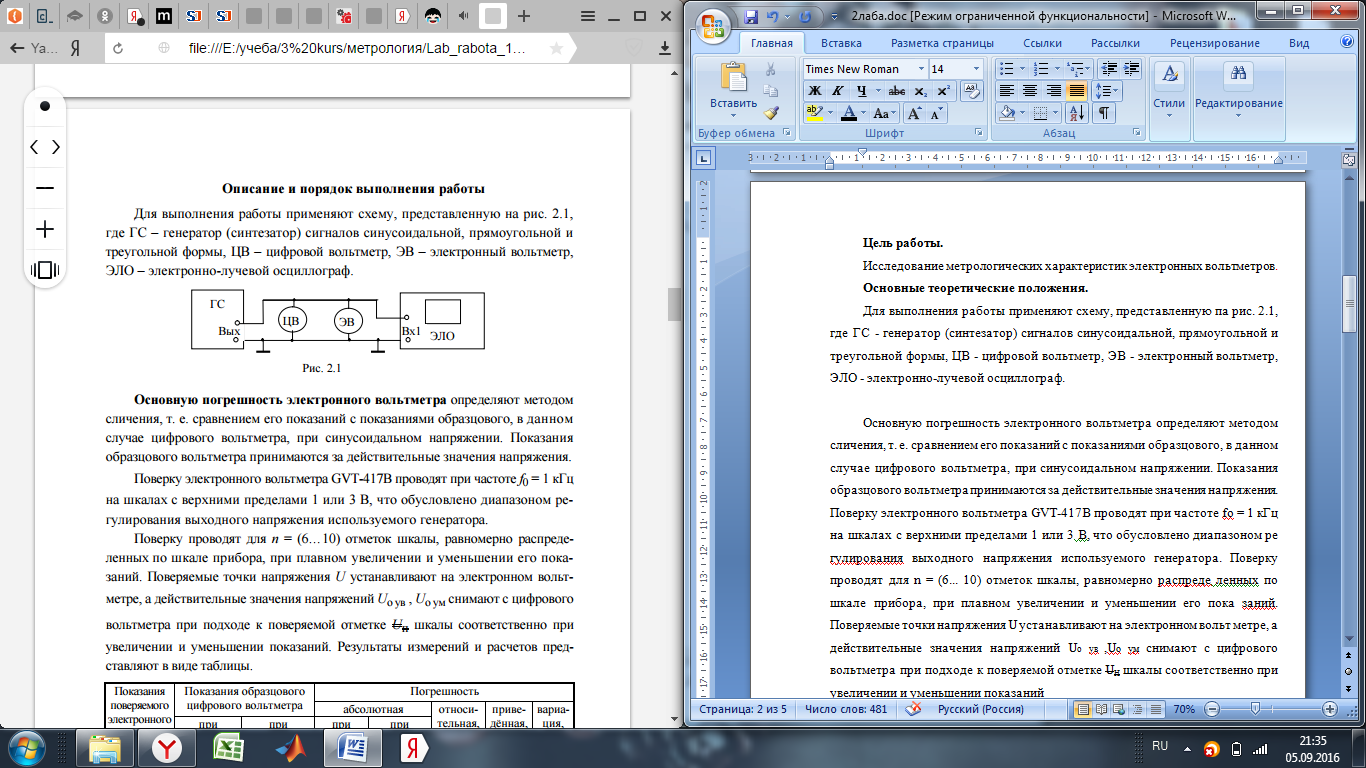Click word count Число слов: 481
The width and height of the screenshot is (1366, 768).
point(846,710)
